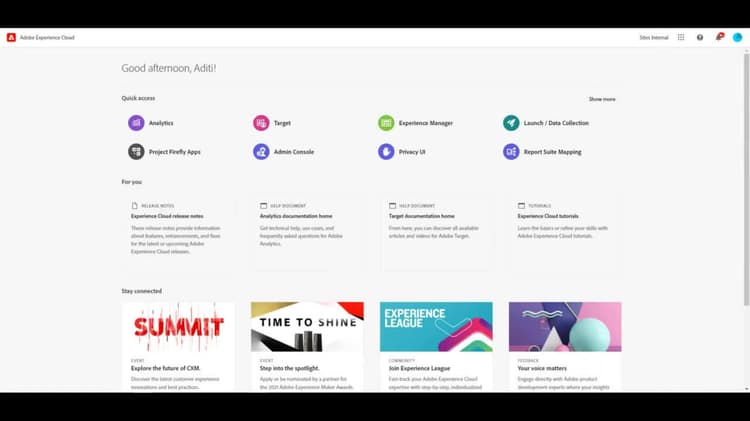750x421 pixels.
Task: Open the app switcher grid icon
Action: [x=681, y=37]
